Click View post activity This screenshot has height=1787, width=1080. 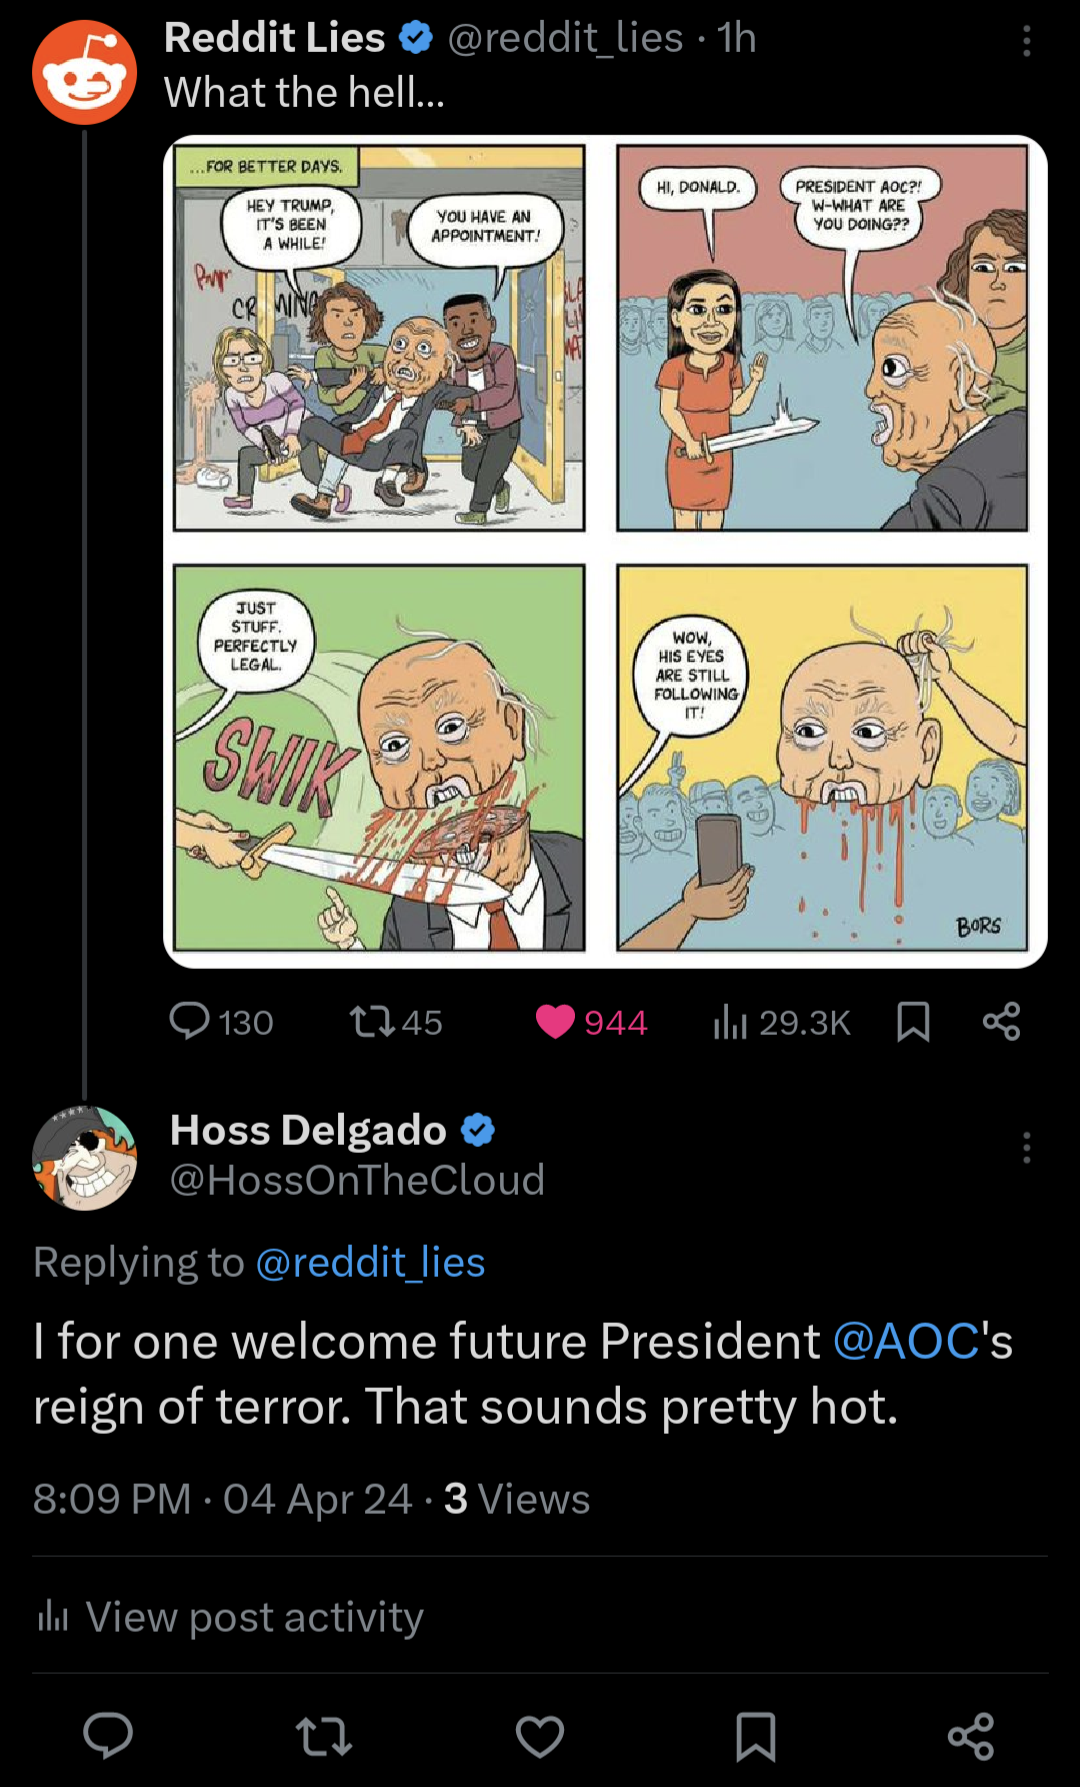230,1616
